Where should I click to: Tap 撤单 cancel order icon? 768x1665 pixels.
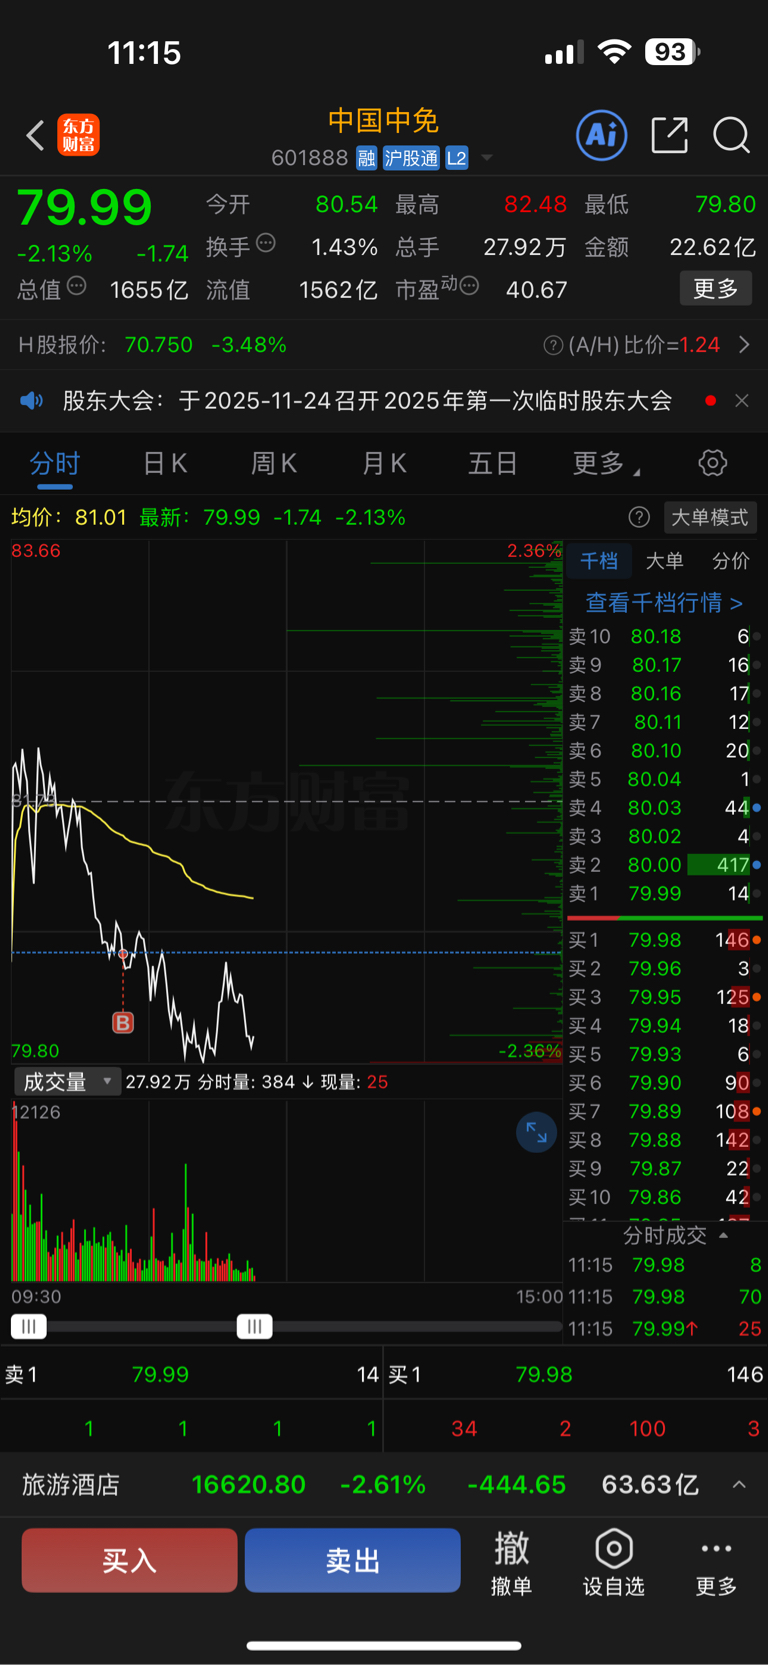(512, 1562)
